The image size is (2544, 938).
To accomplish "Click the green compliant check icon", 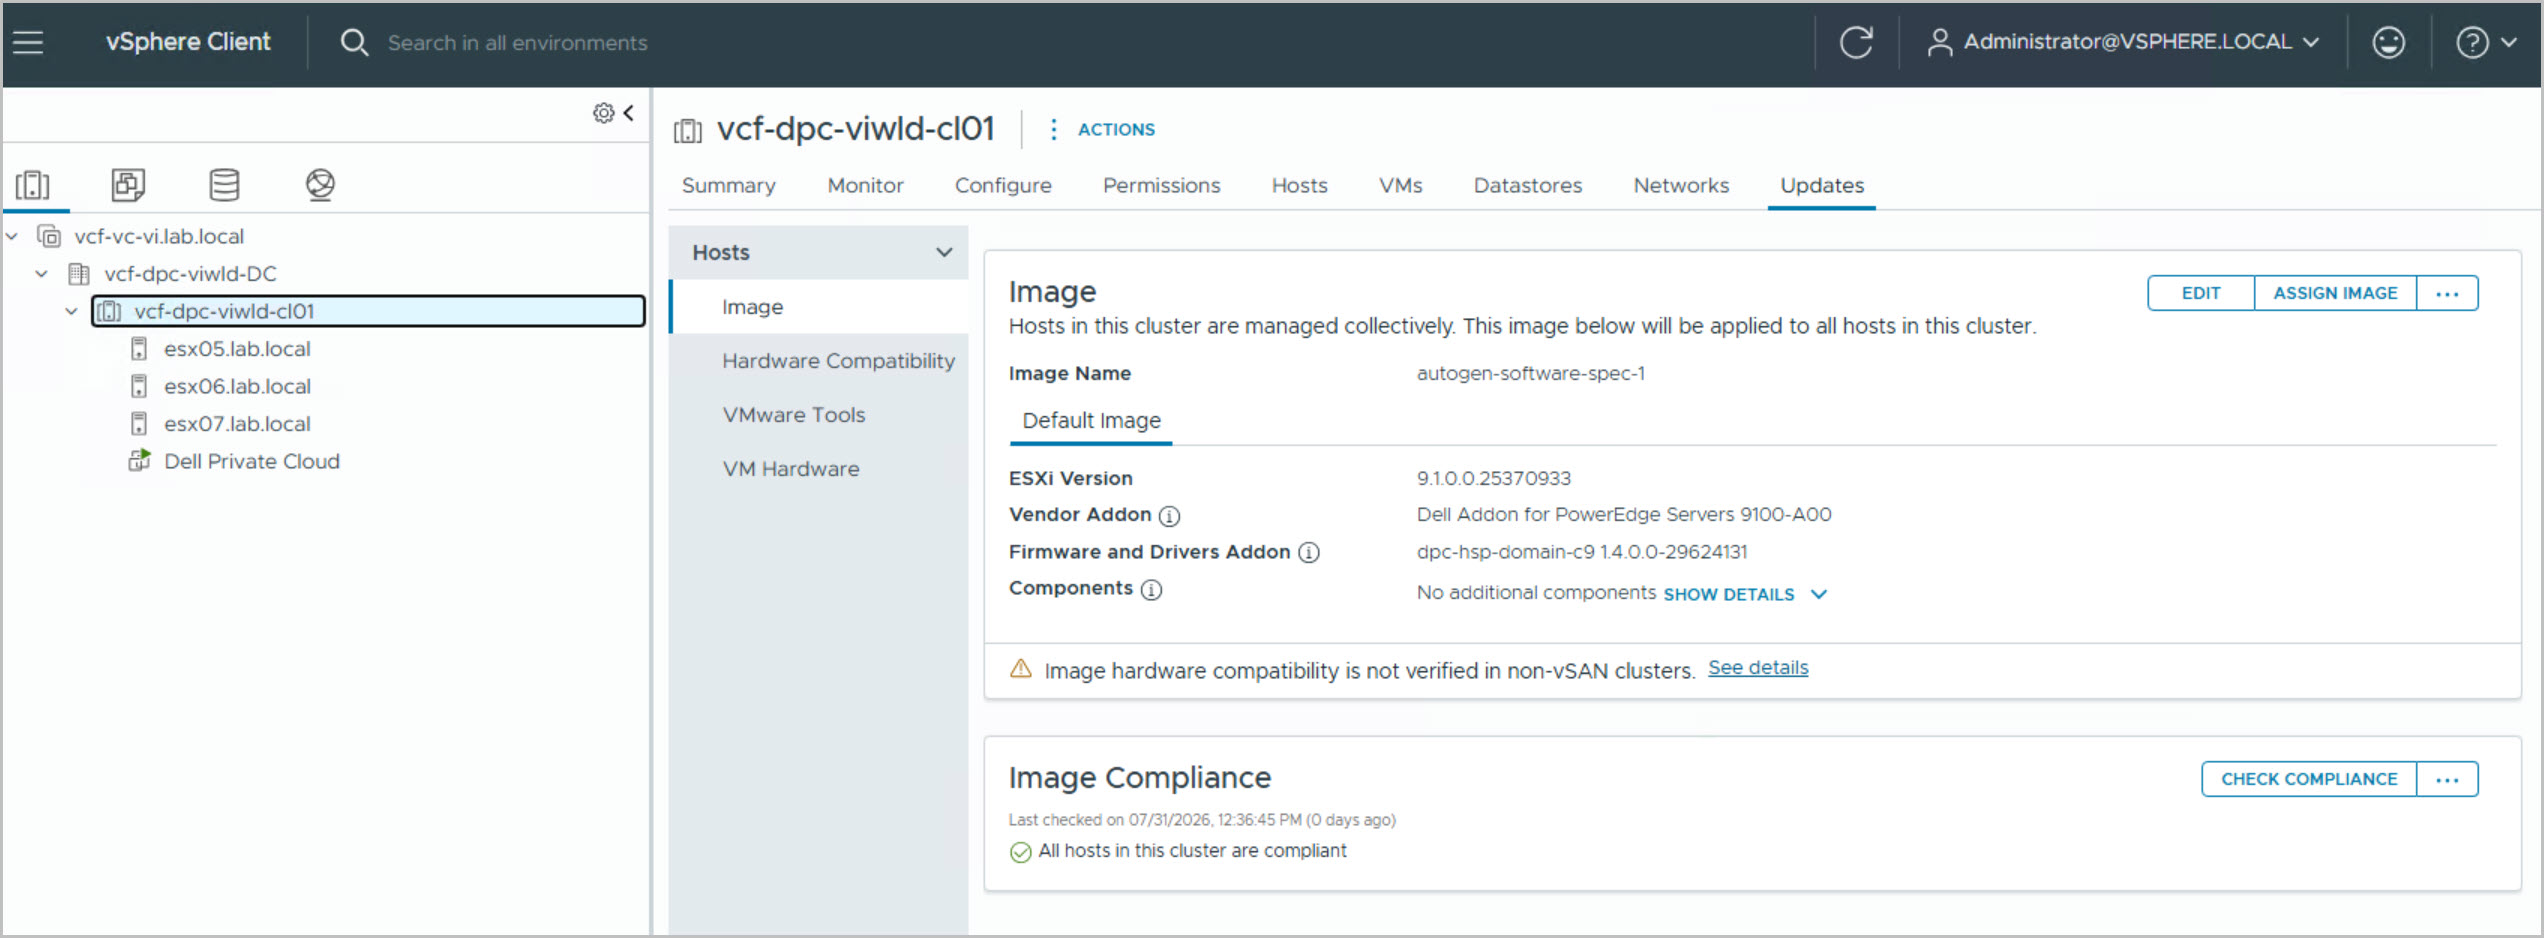I will click(x=1020, y=852).
